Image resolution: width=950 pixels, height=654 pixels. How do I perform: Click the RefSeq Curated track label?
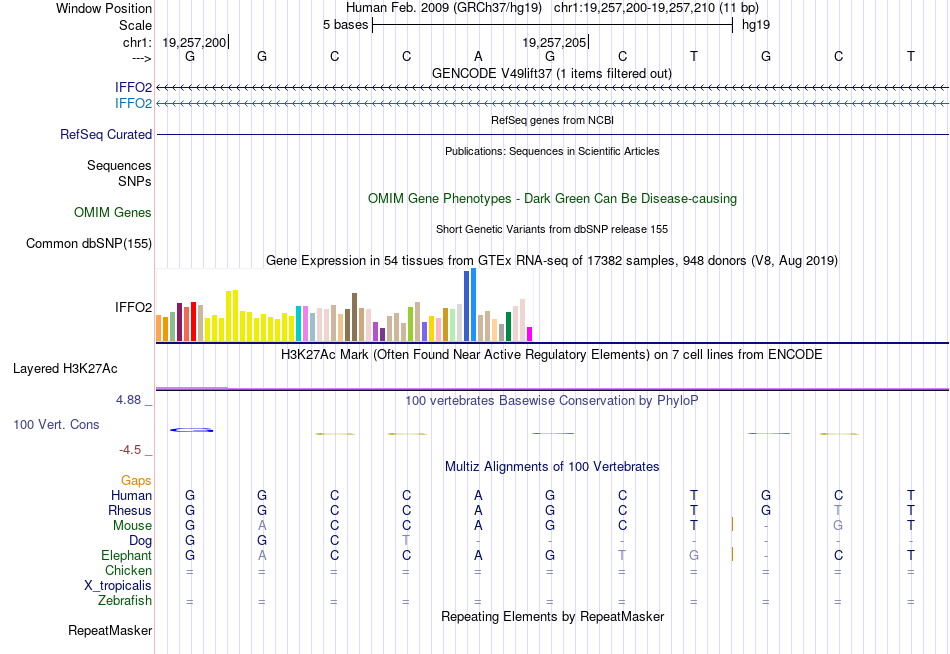[x=106, y=135]
